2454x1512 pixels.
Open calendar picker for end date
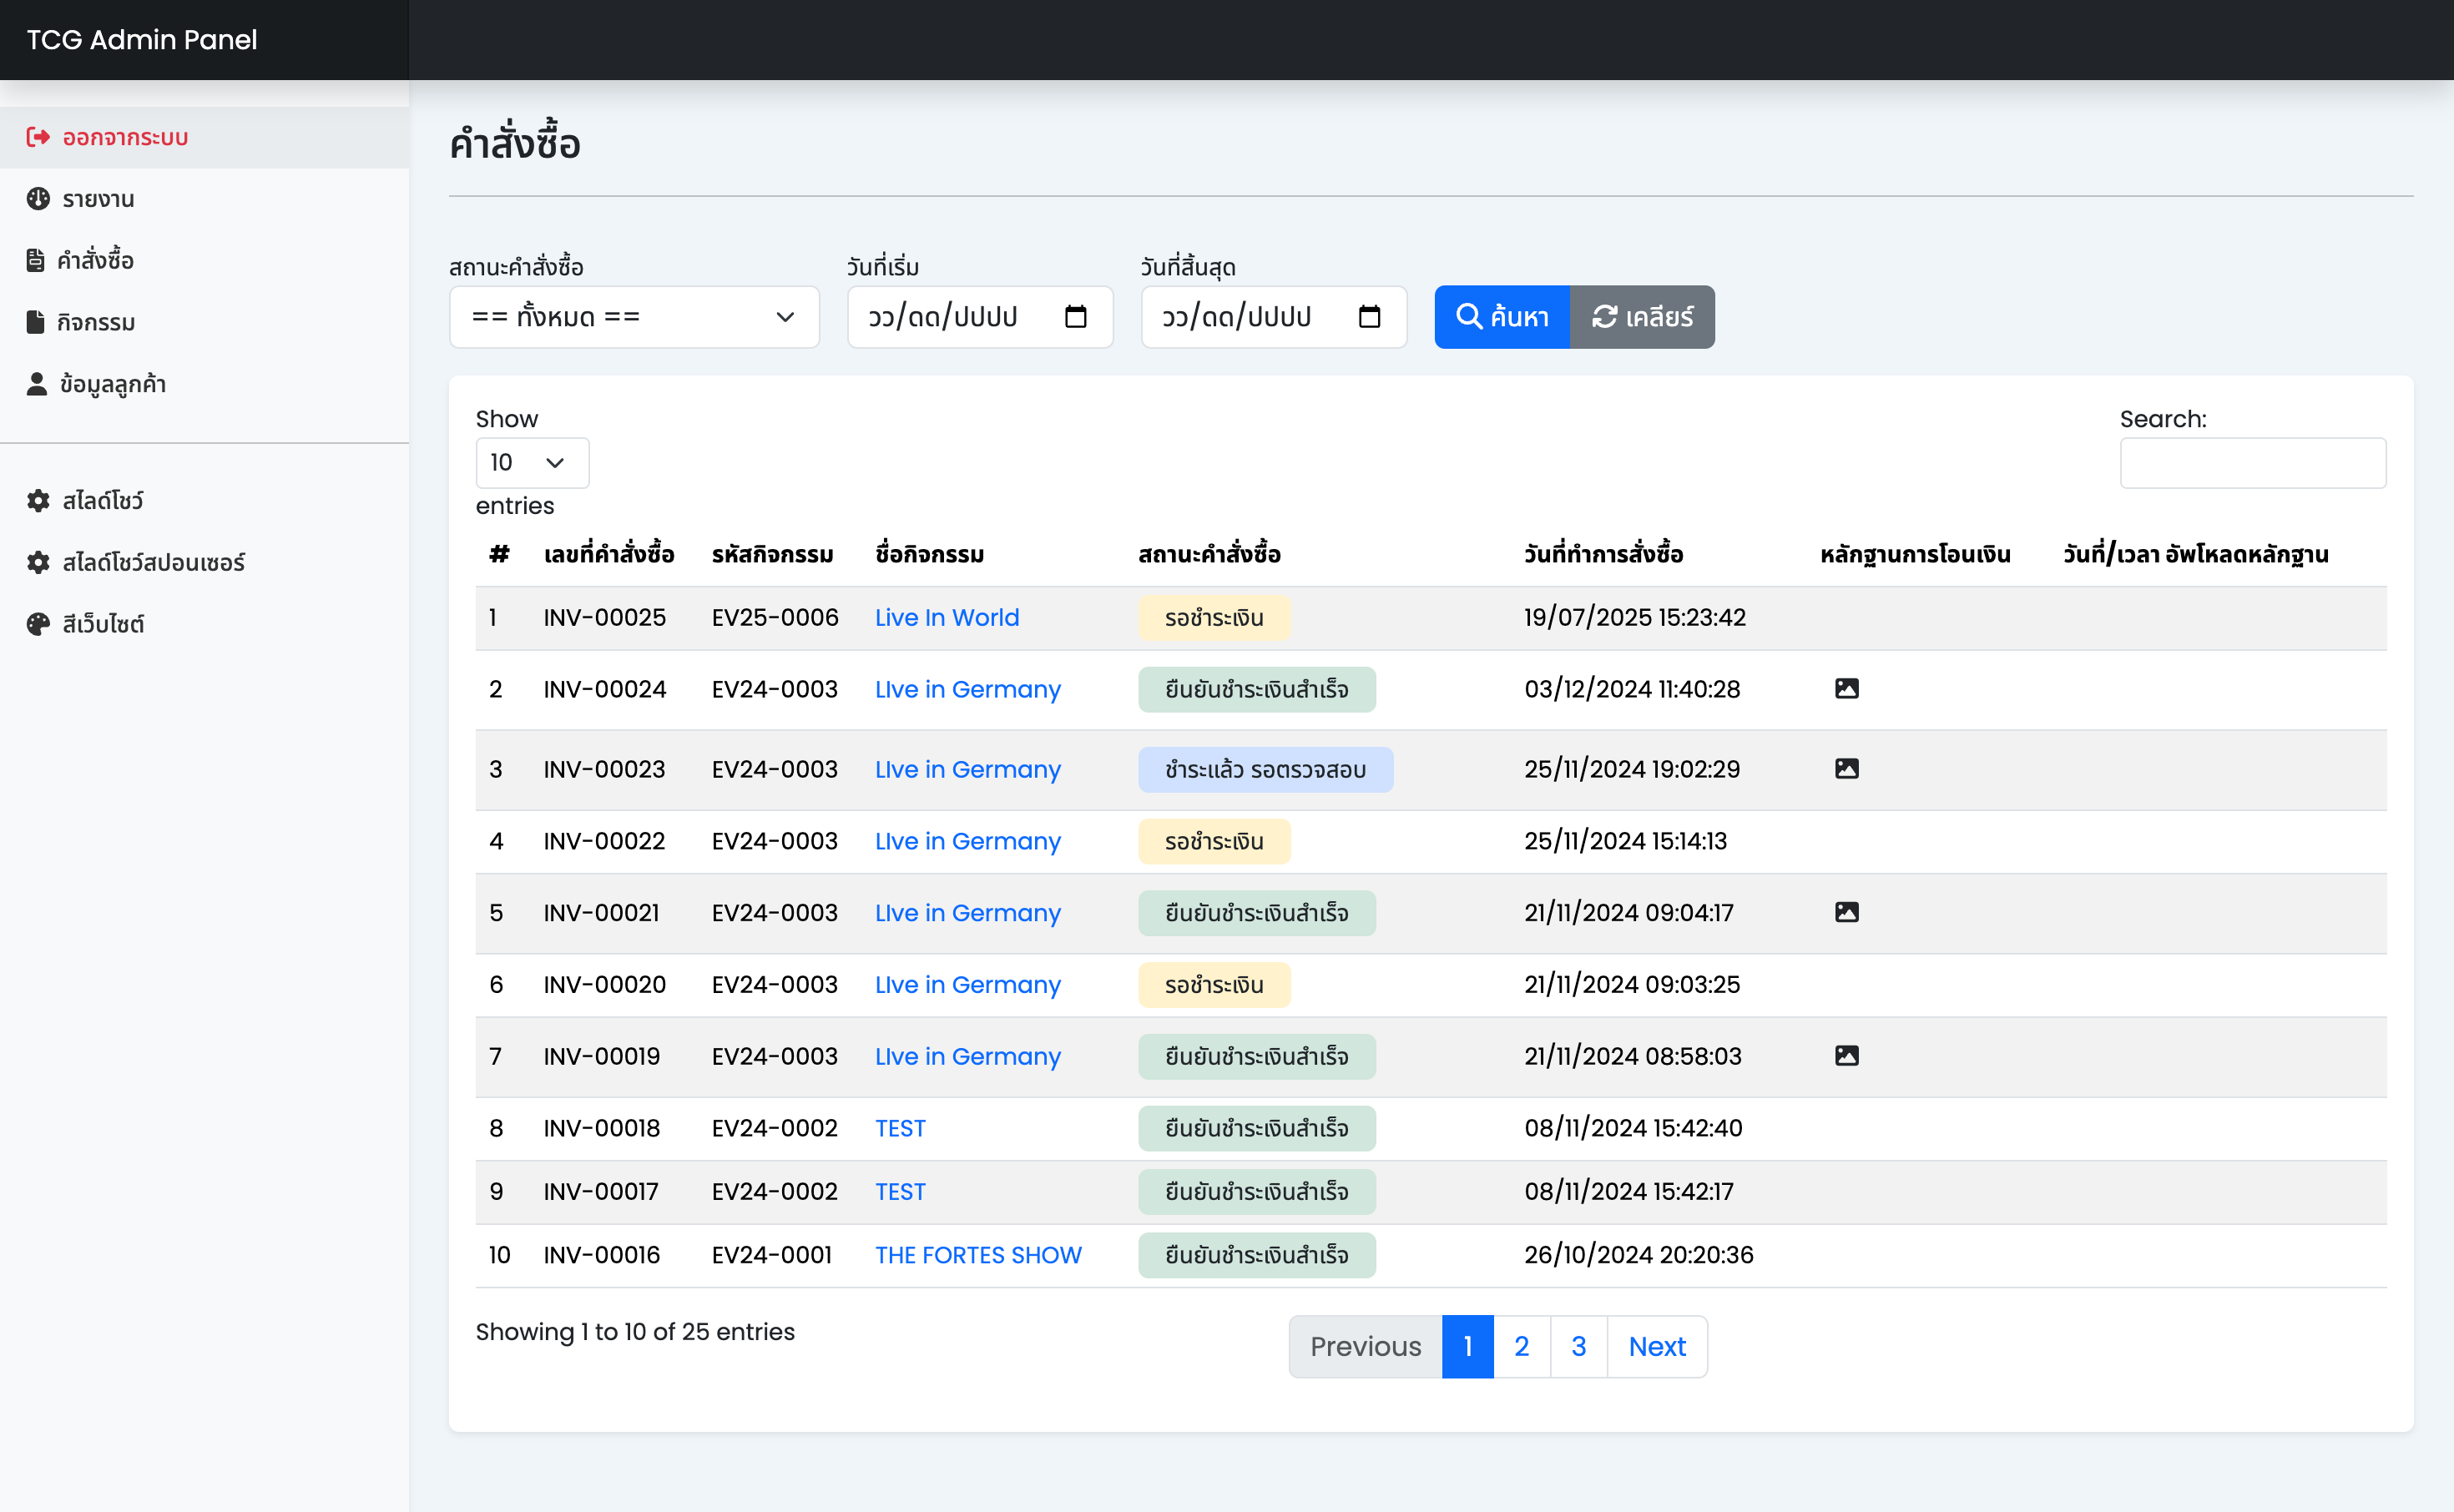(x=1369, y=317)
